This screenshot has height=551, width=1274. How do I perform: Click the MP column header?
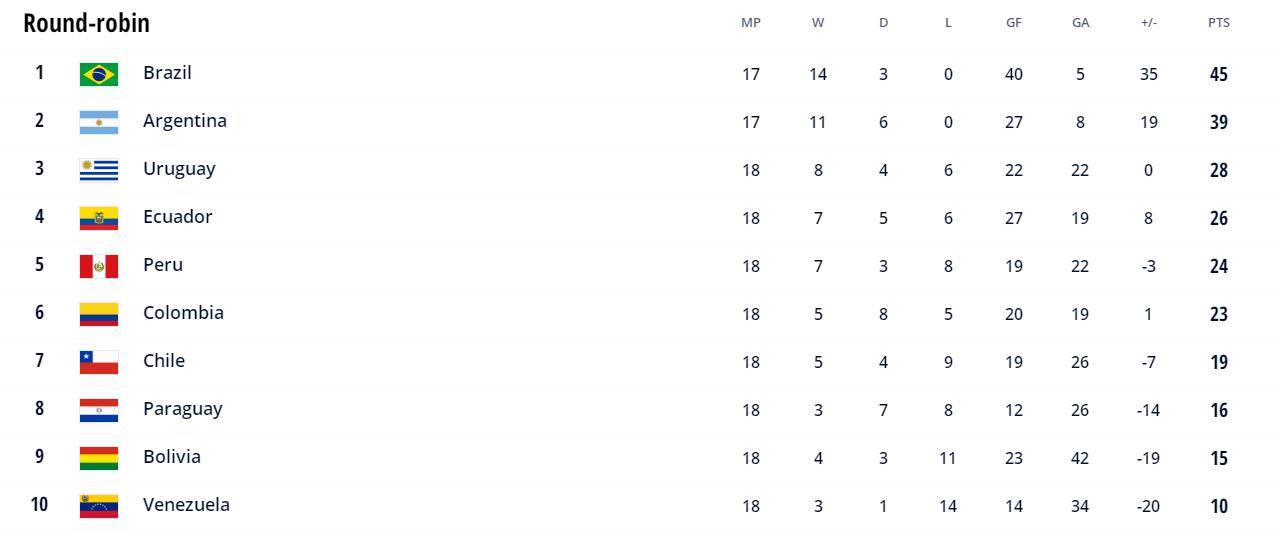pyautogui.click(x=751, y=23)
